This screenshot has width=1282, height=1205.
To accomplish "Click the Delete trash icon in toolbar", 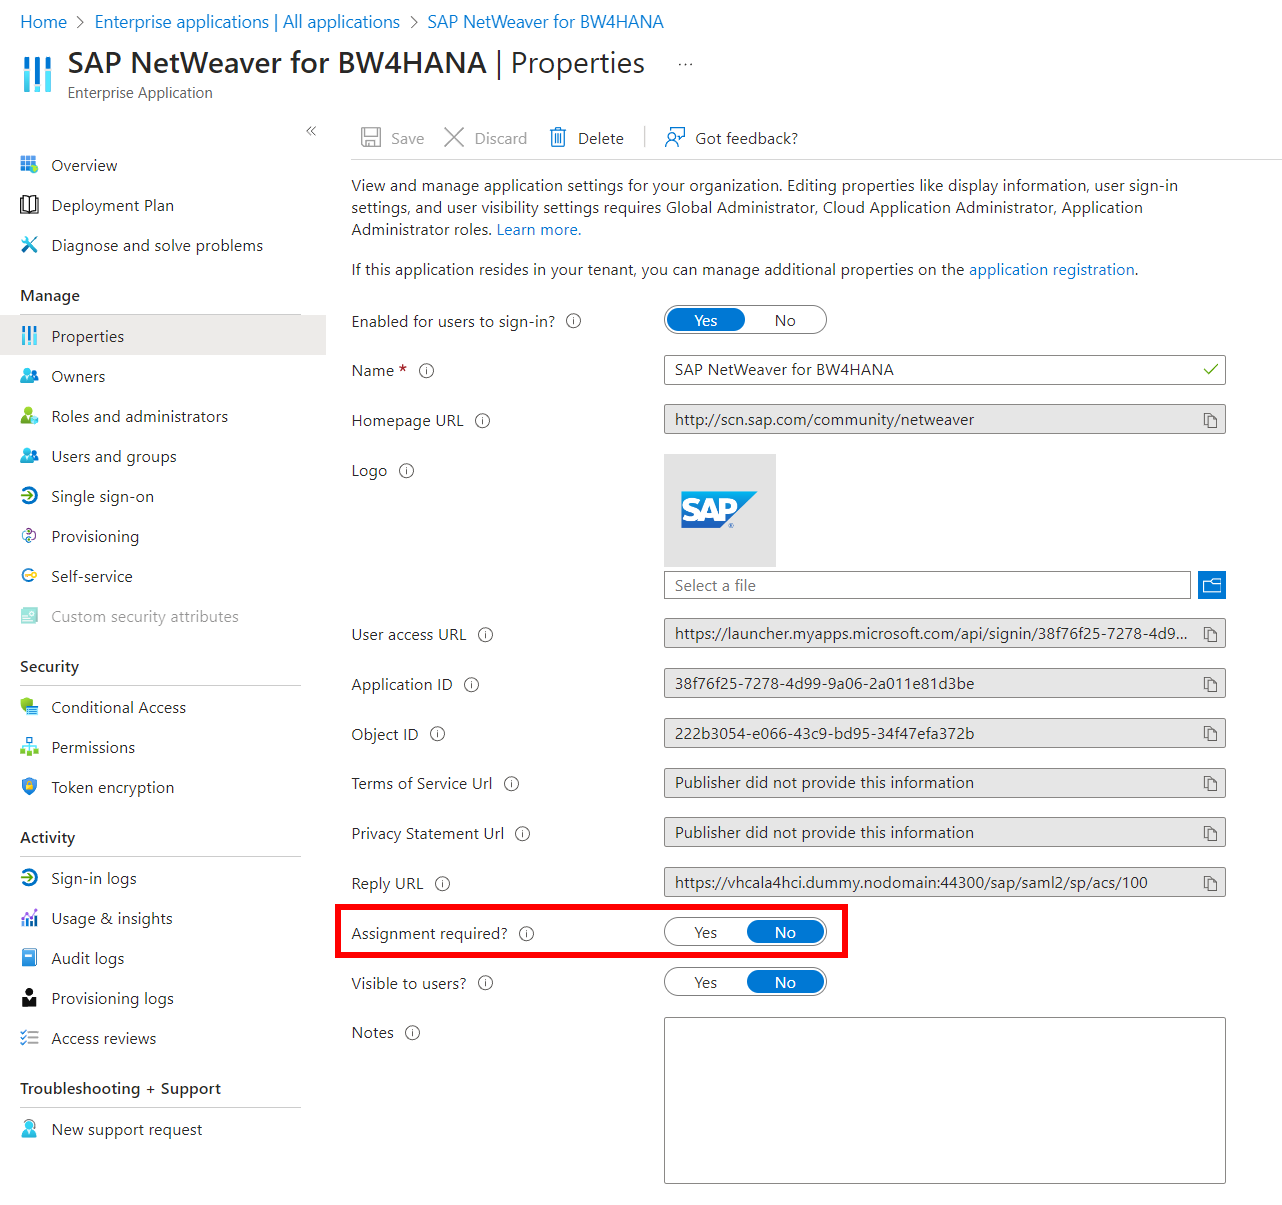I will click(x=558, y=138).
